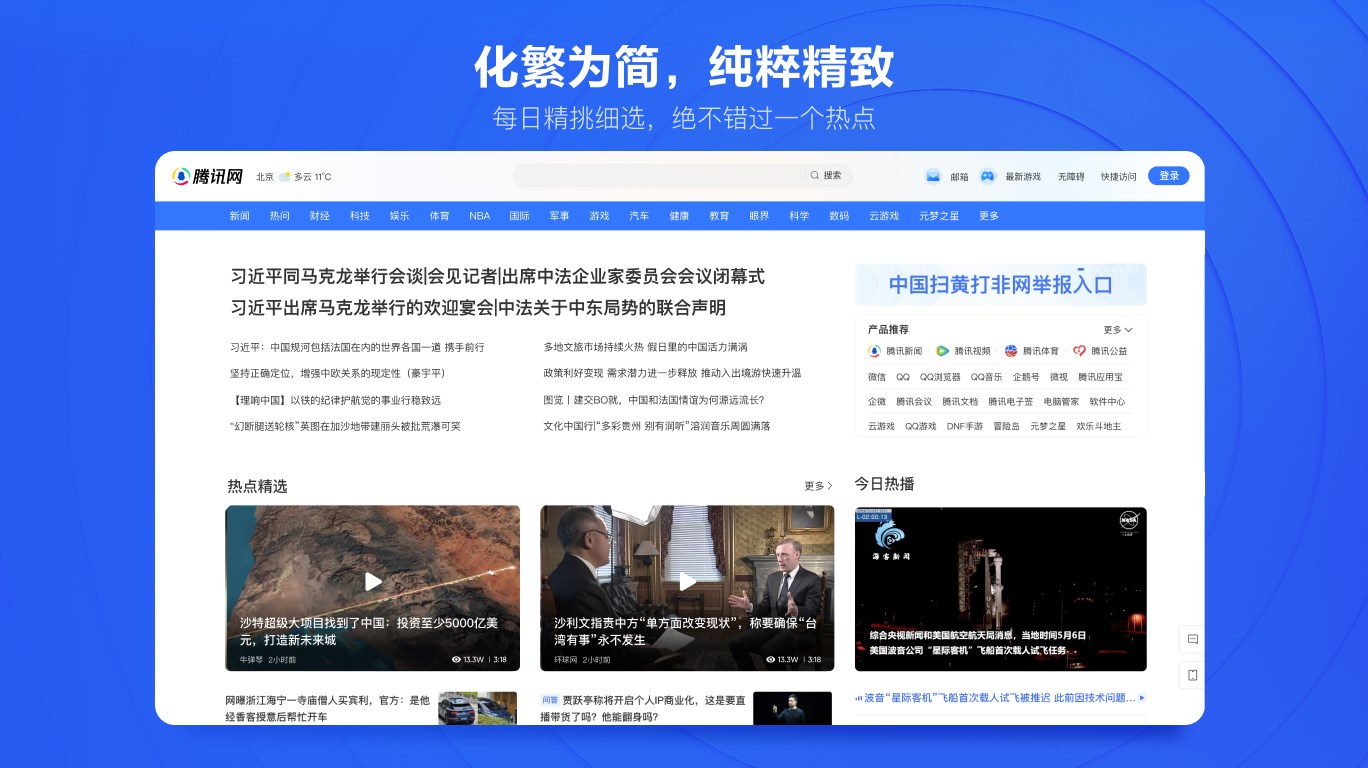Open the 邮箱 envelope icon

[x=933, y=176]
